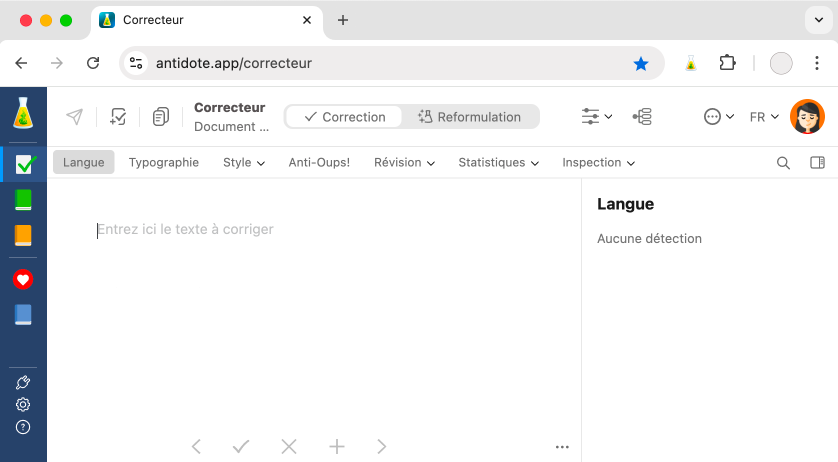
Task: Click the accept checkmark button at bottom
Action: tap(241, 447)
